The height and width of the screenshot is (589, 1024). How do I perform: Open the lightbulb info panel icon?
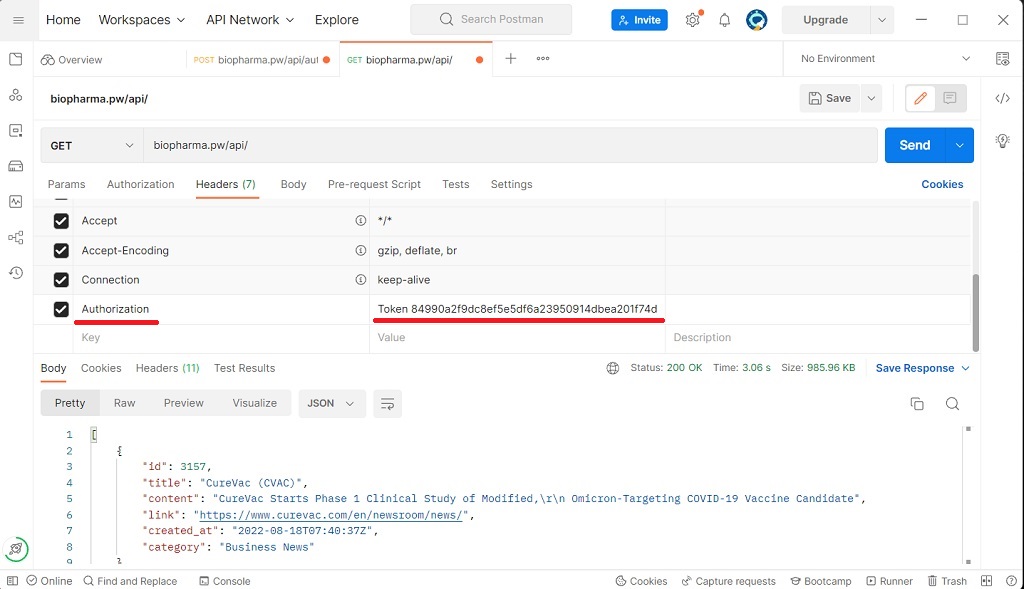[1002, 140]
